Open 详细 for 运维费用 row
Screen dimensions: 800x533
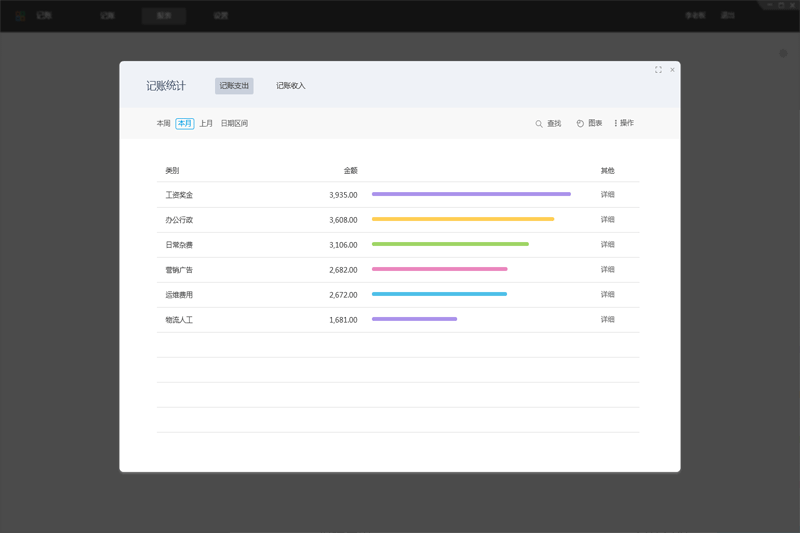click(608, 294)
